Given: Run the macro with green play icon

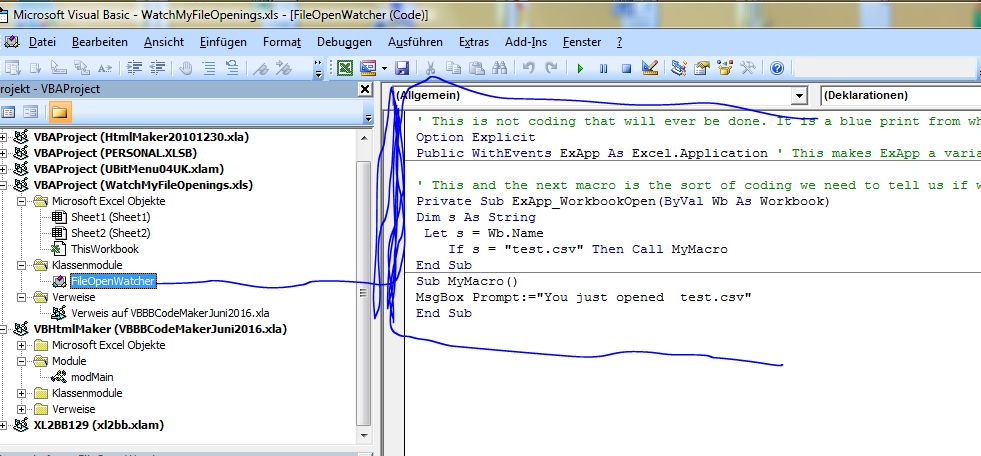Looking at the screenshot, I should 580,68.
